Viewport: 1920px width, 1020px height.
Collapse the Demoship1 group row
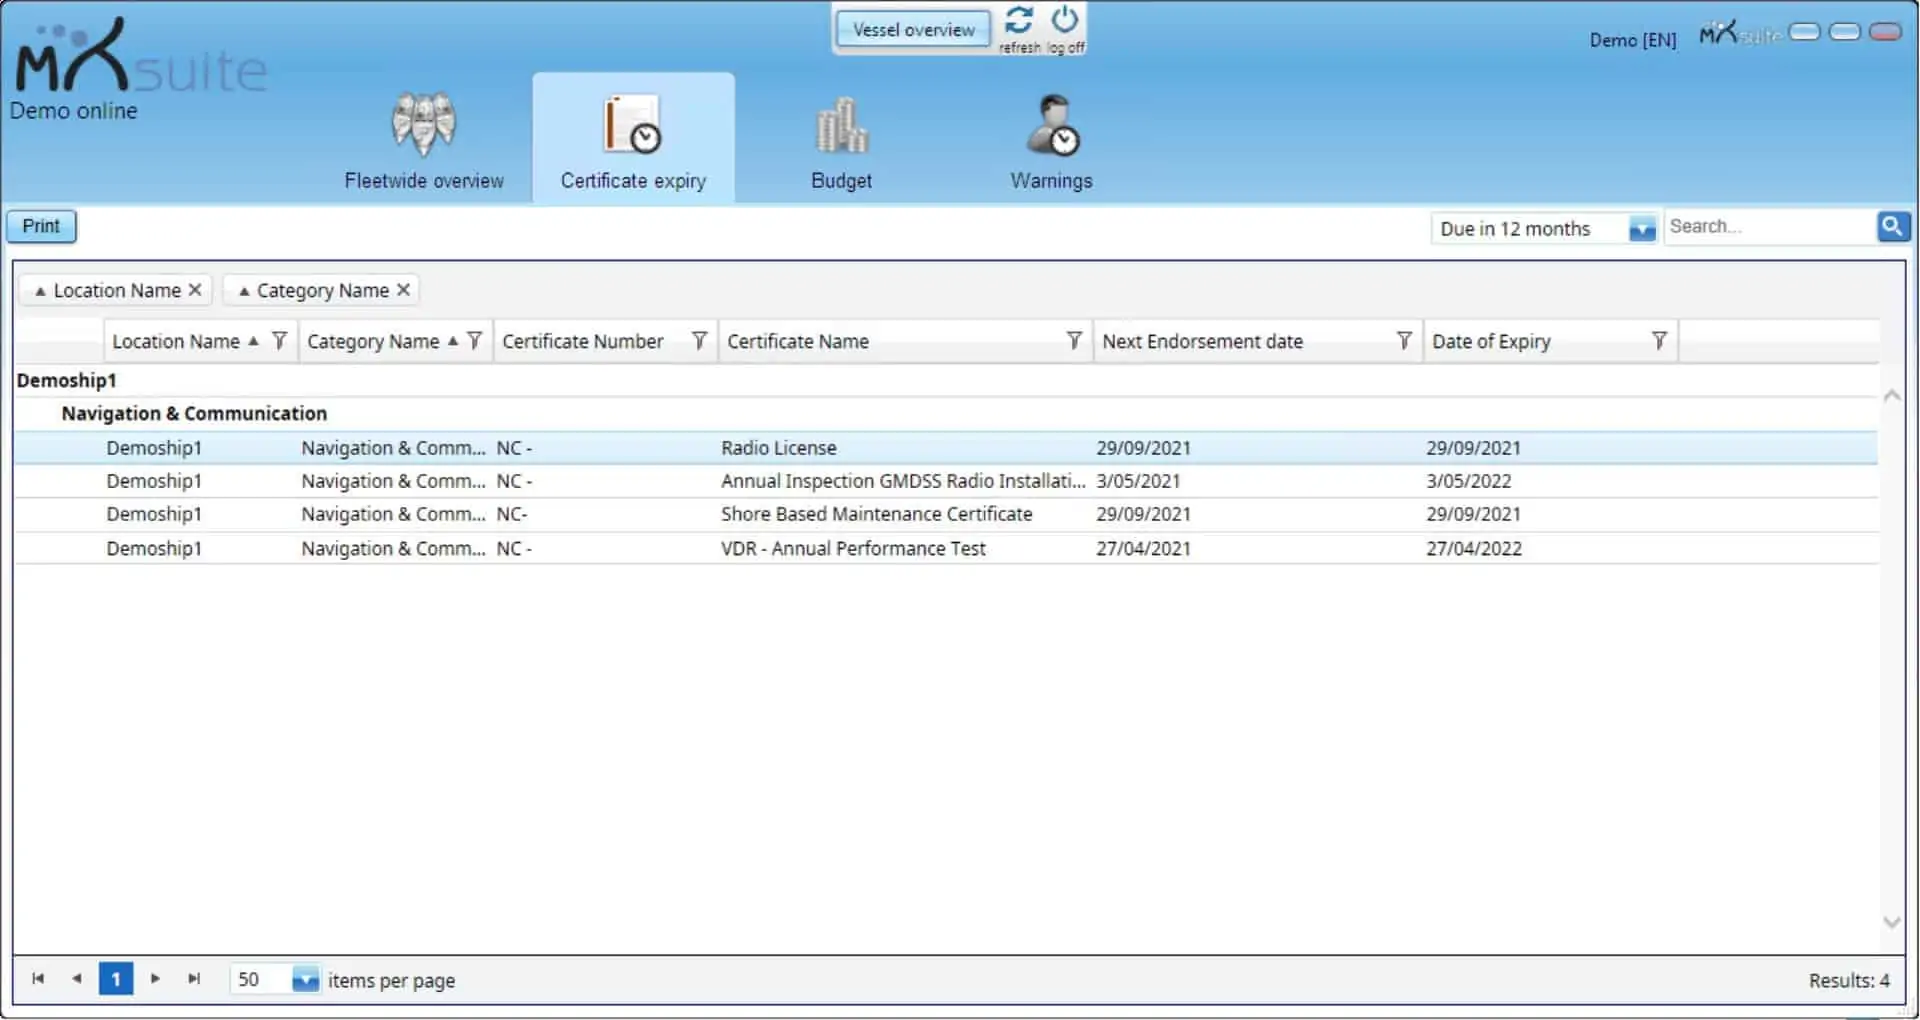(x=66, y=381)
